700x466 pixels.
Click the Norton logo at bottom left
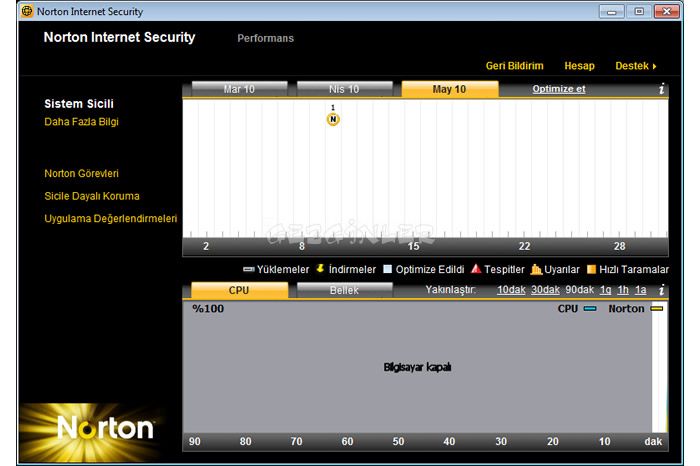105,429
